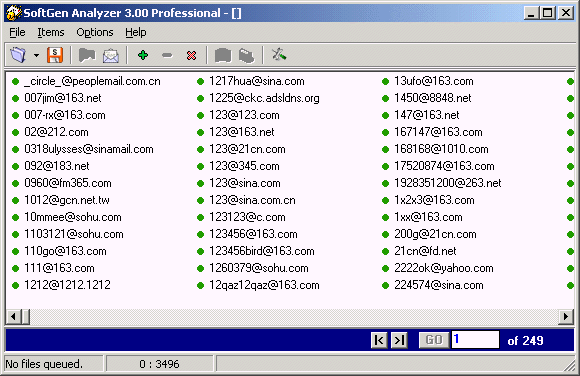The image size is (580, 376).
Task: Select 092@183.net entry
Action: [57, 166]
